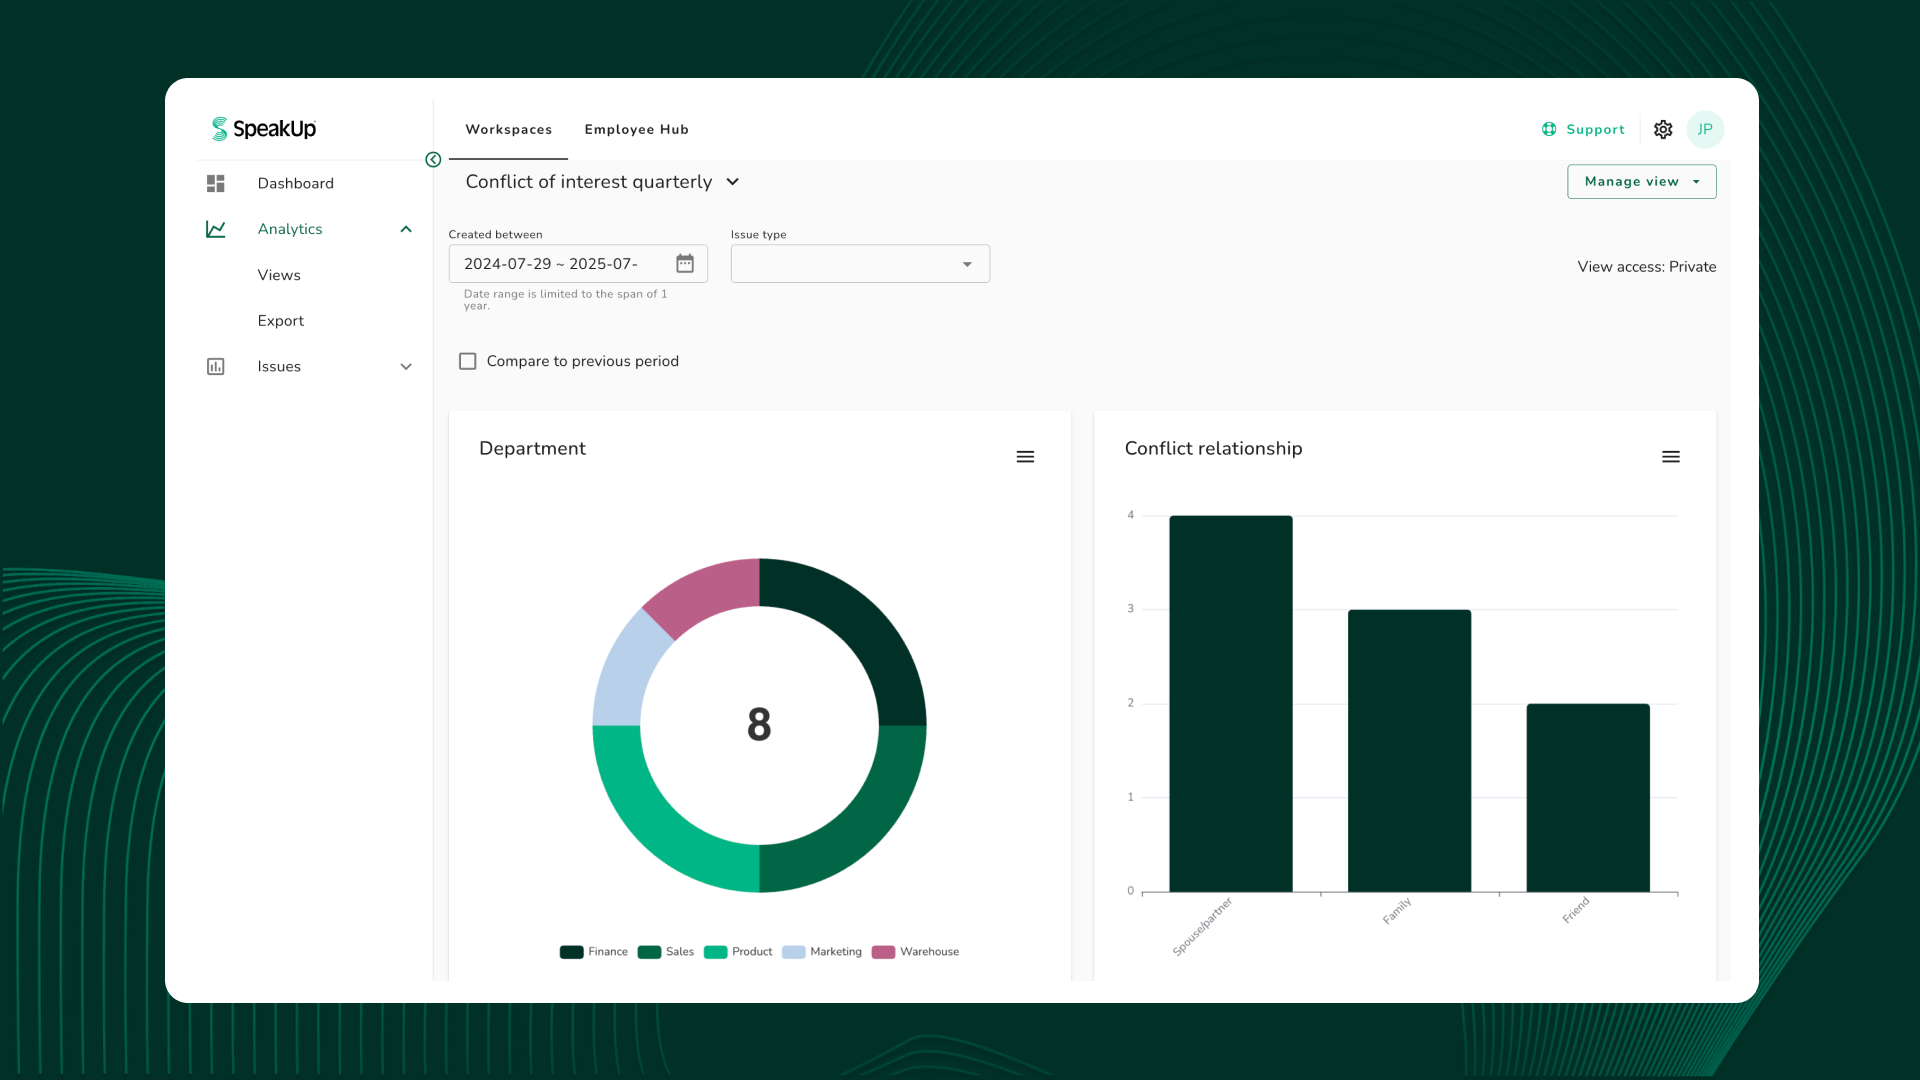Switch to the Employee Hub tab
This screenshot has height=1080, width=1920.
pyautogui.click(x=636, y=130)
